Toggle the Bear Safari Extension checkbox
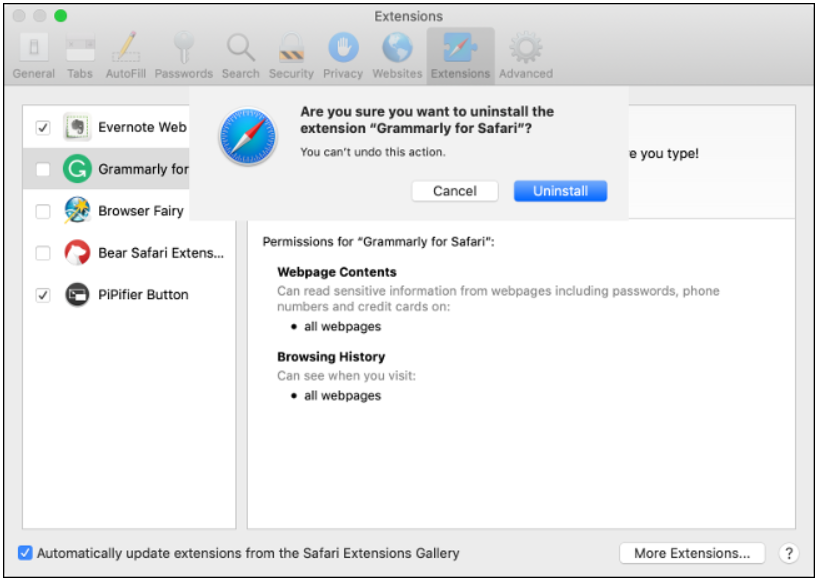This screenshot has width=817, height=580. pyautogui.click(x=43, y=254)
